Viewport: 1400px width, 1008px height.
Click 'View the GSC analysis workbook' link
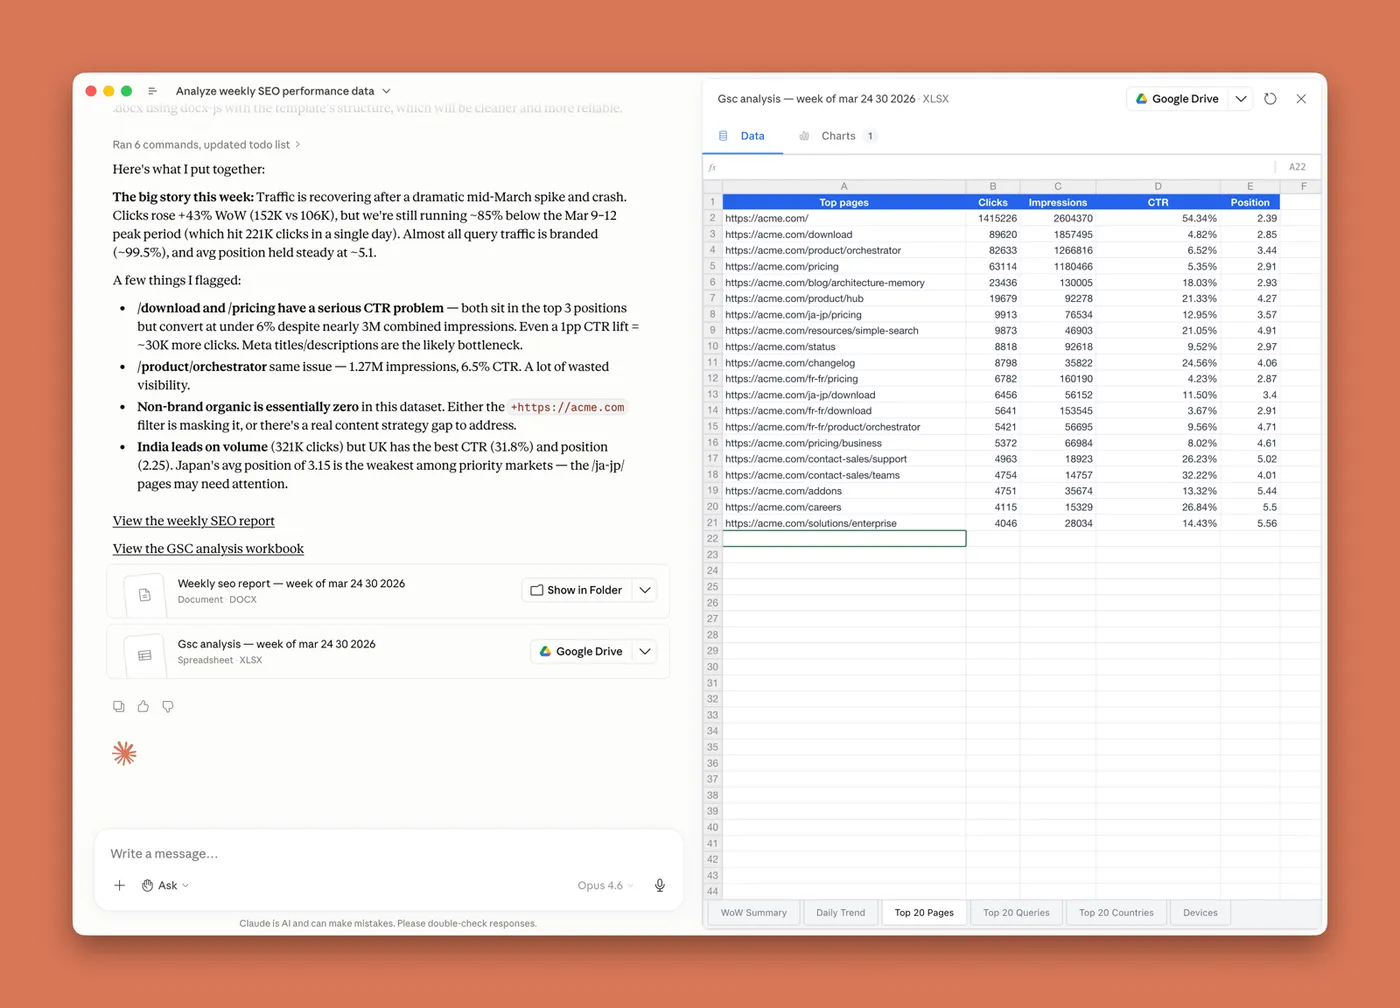(208, 549)
